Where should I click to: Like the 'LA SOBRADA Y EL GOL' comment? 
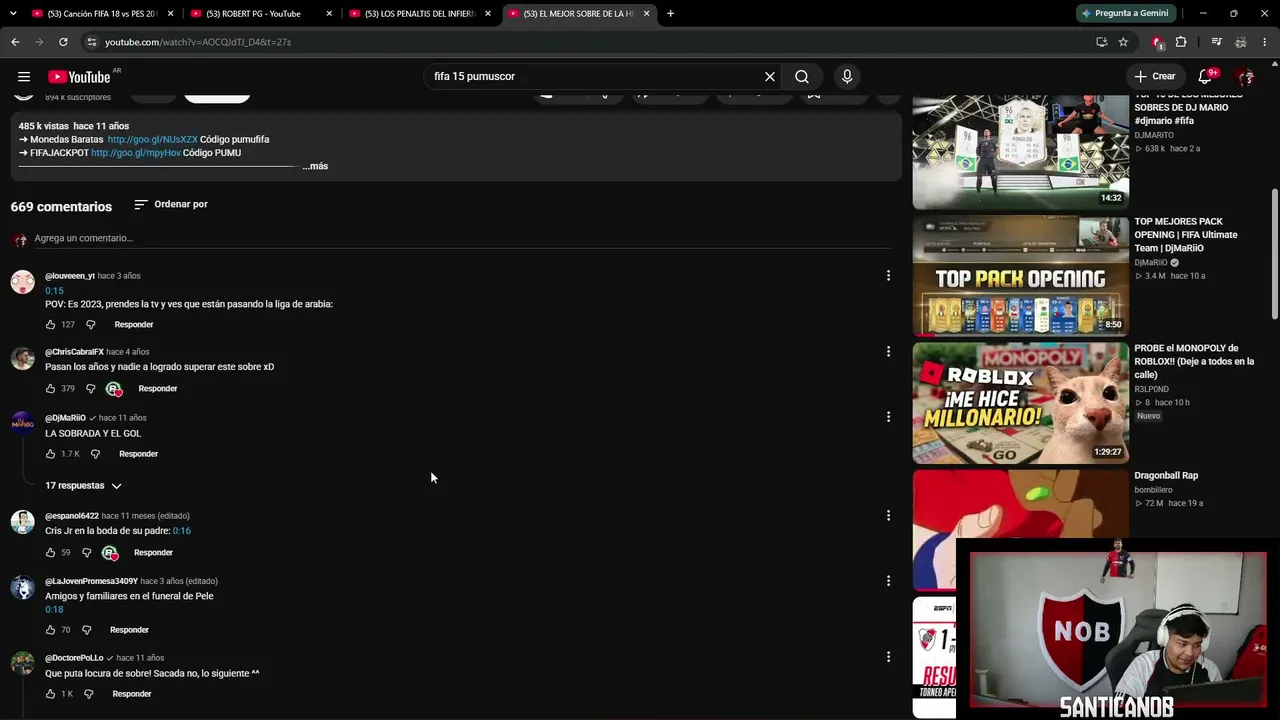[x=50, y=454]
